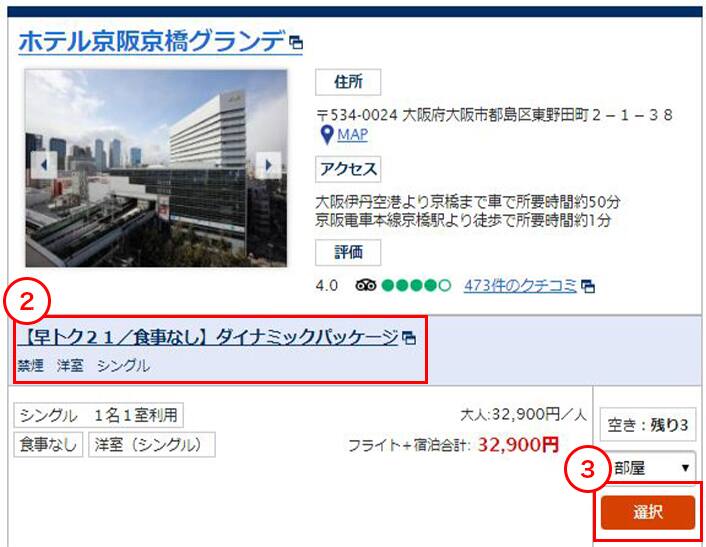Open the 早トク21 ダイナミックパッケージ plan link
This screenshot has width=706, height=547.
click(x=208, y=337)
